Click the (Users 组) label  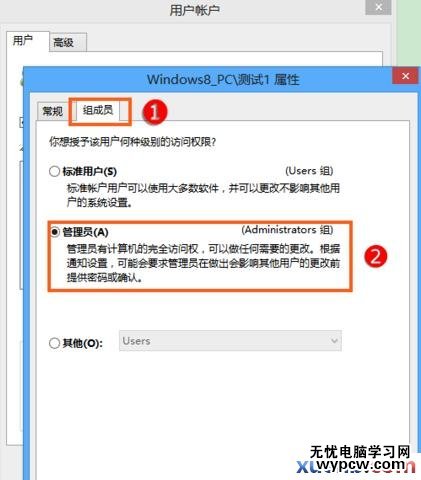(309, 171)
